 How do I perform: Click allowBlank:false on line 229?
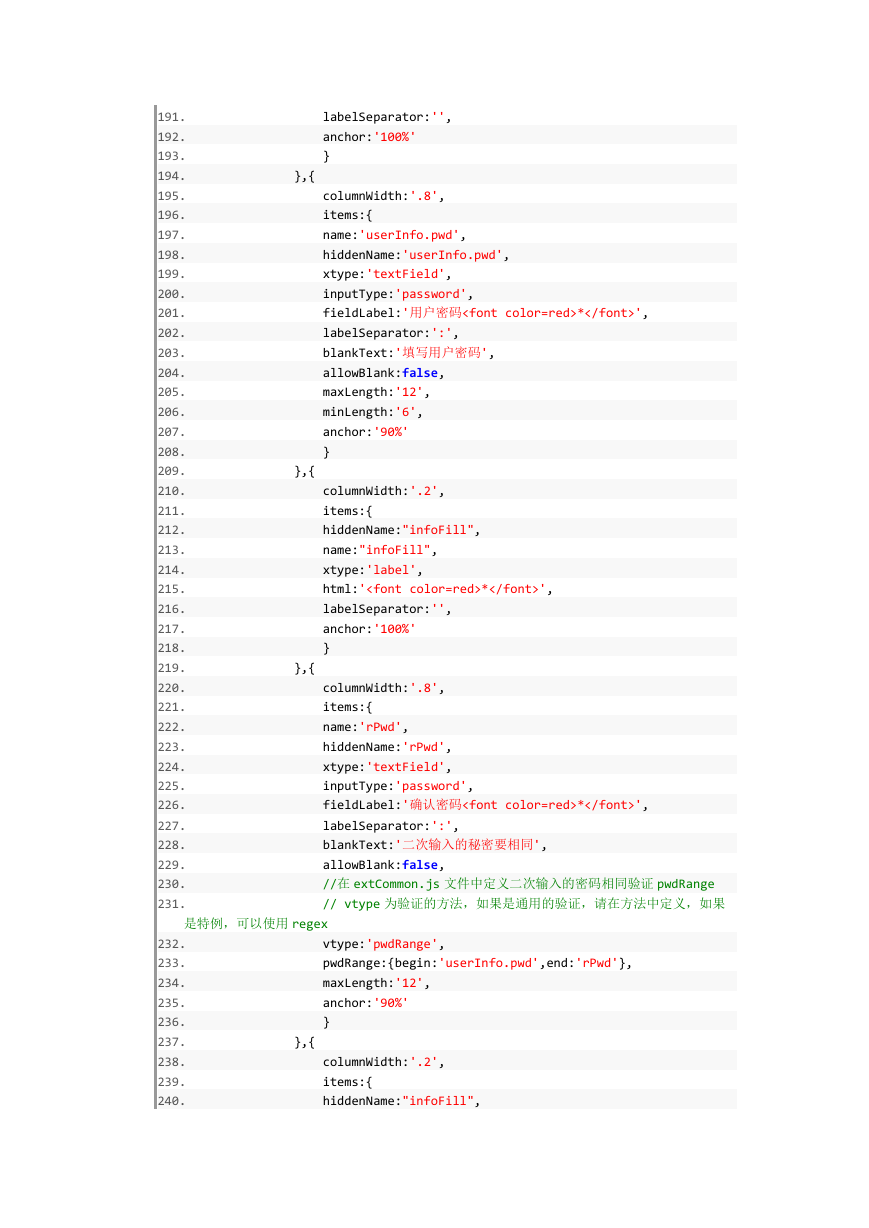384,865
